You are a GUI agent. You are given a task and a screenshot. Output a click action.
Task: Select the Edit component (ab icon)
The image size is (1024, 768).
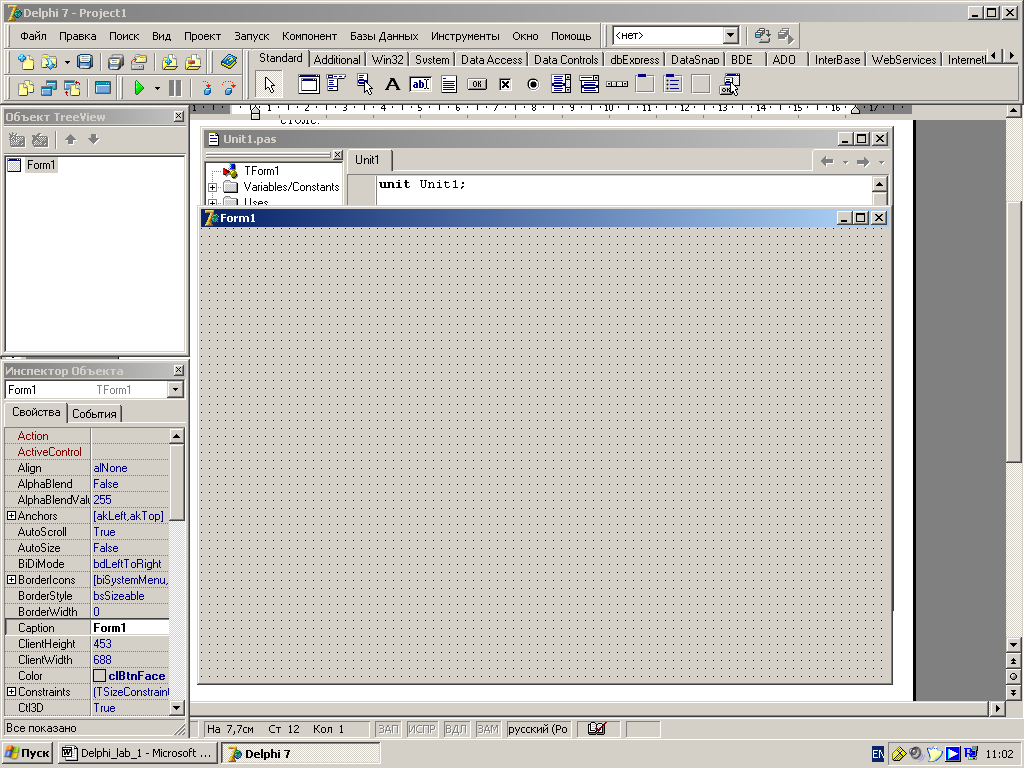[420, 84]
